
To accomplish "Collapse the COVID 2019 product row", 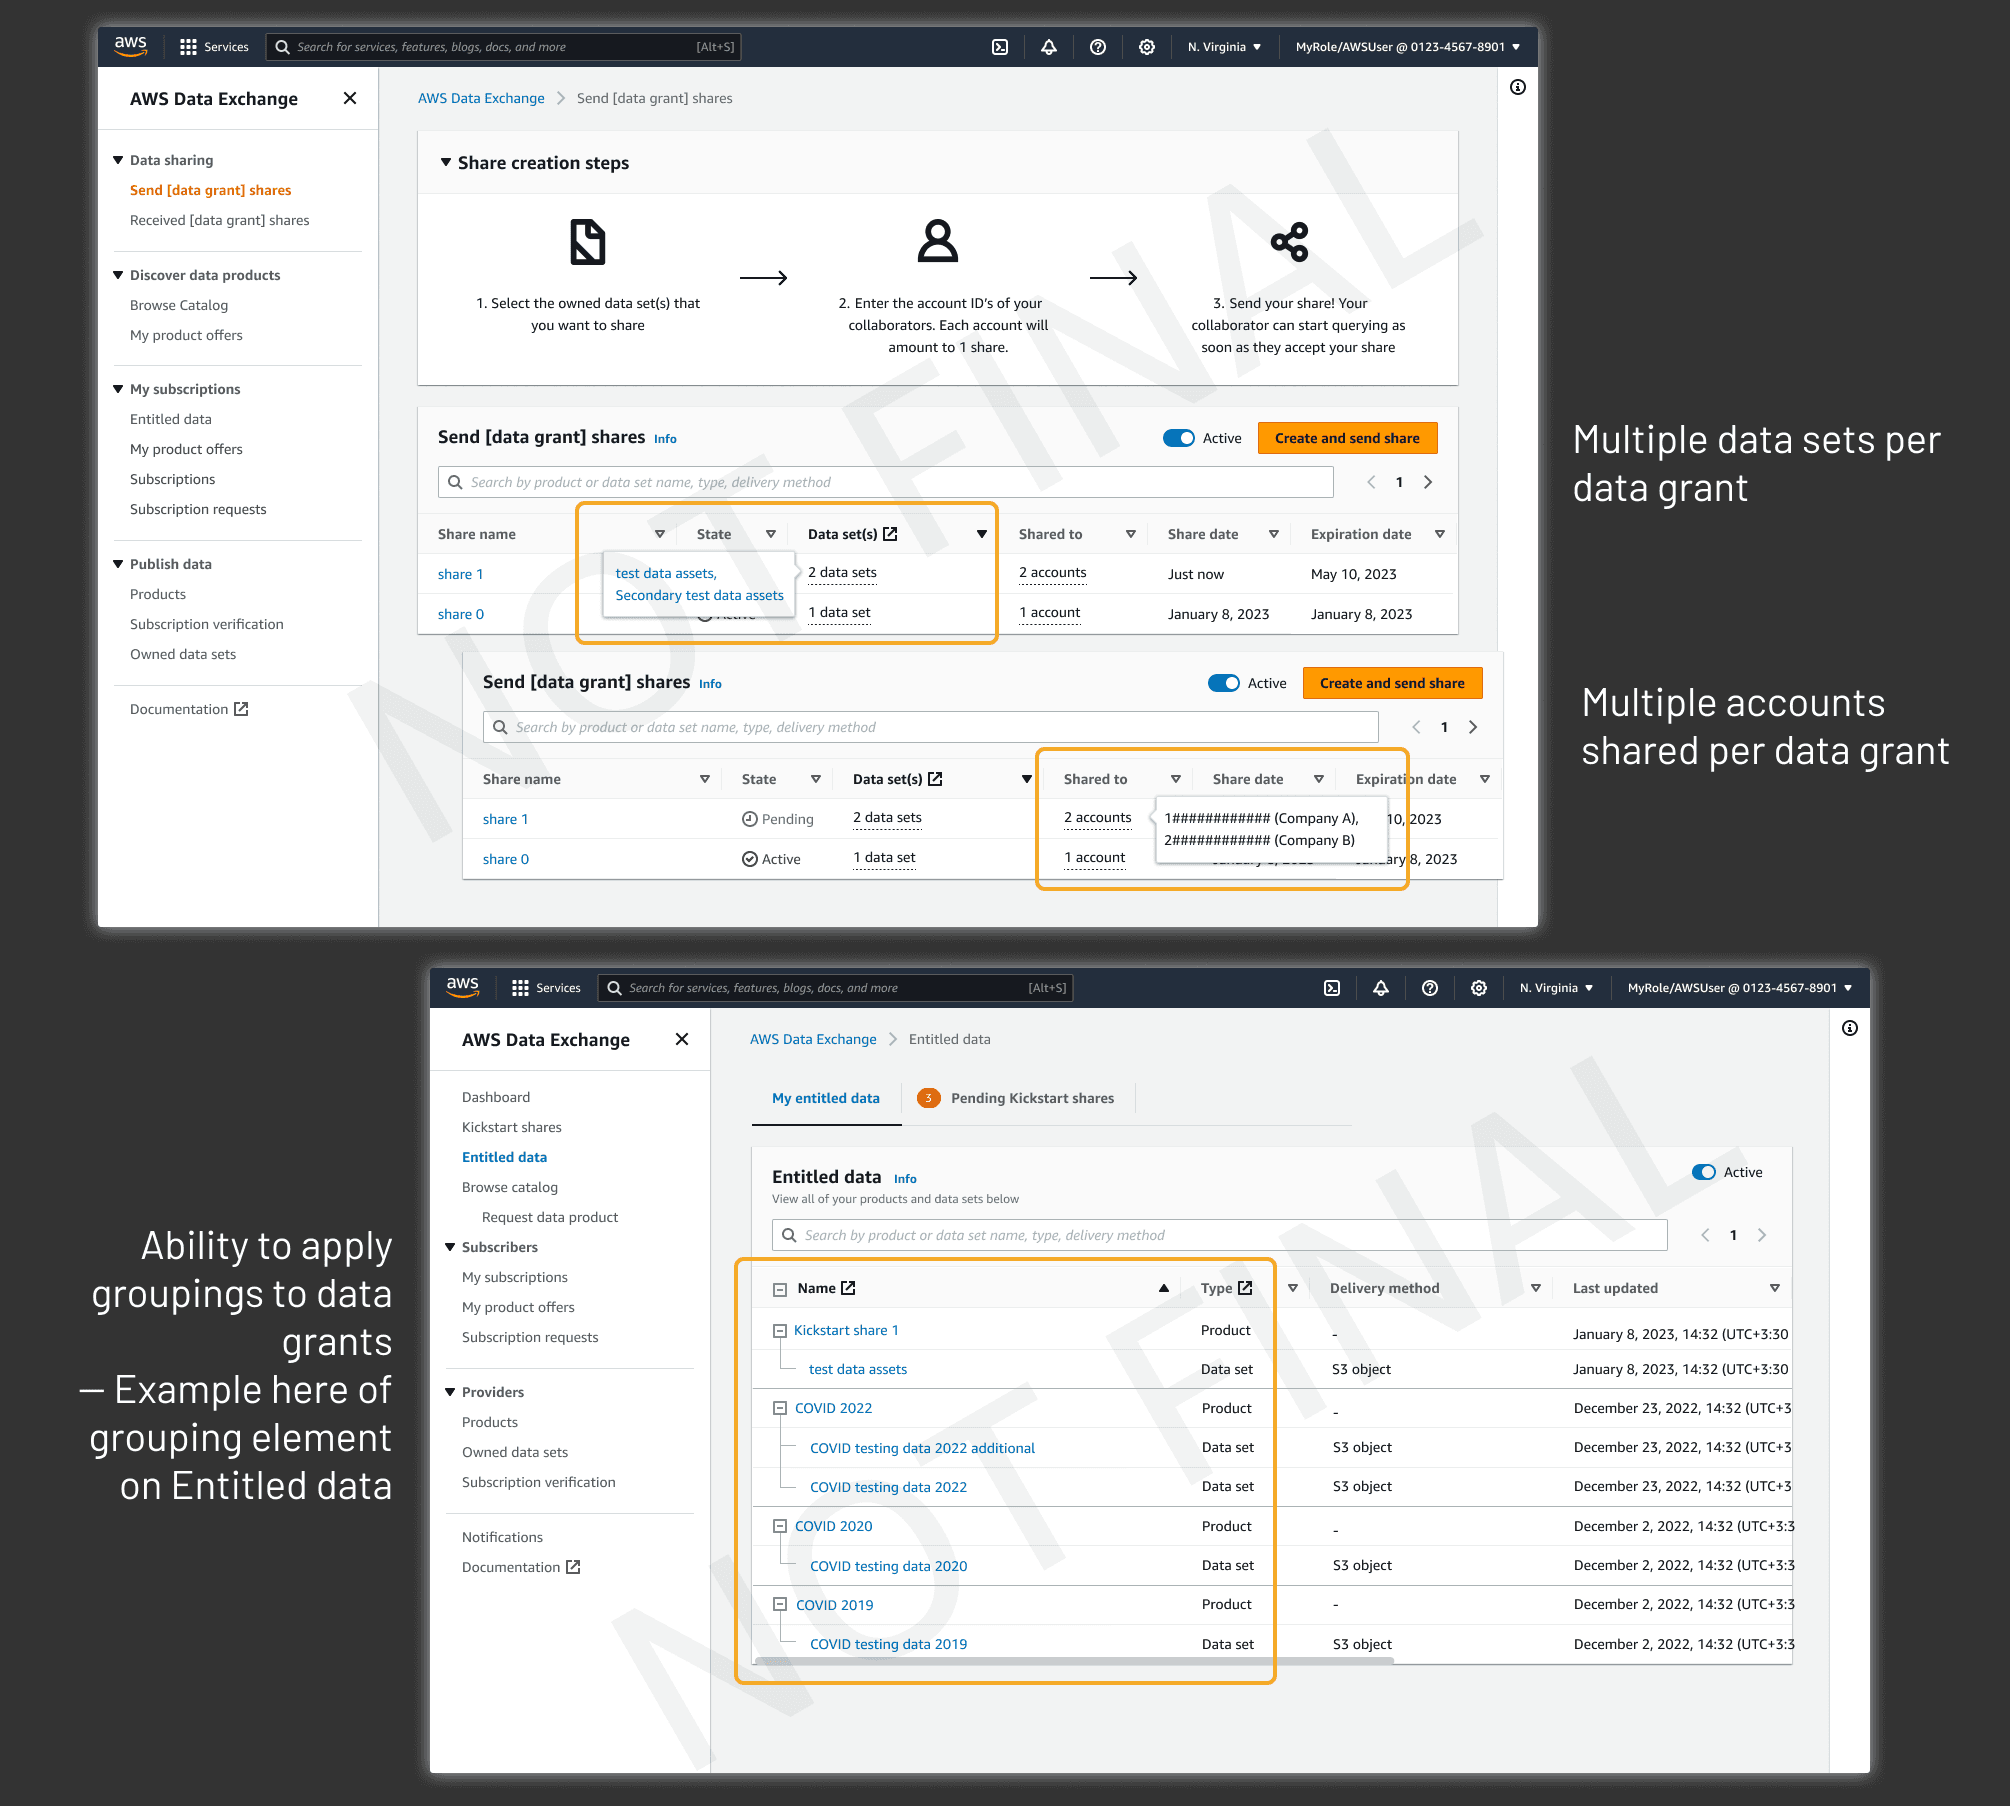I will click(780, 1604).
